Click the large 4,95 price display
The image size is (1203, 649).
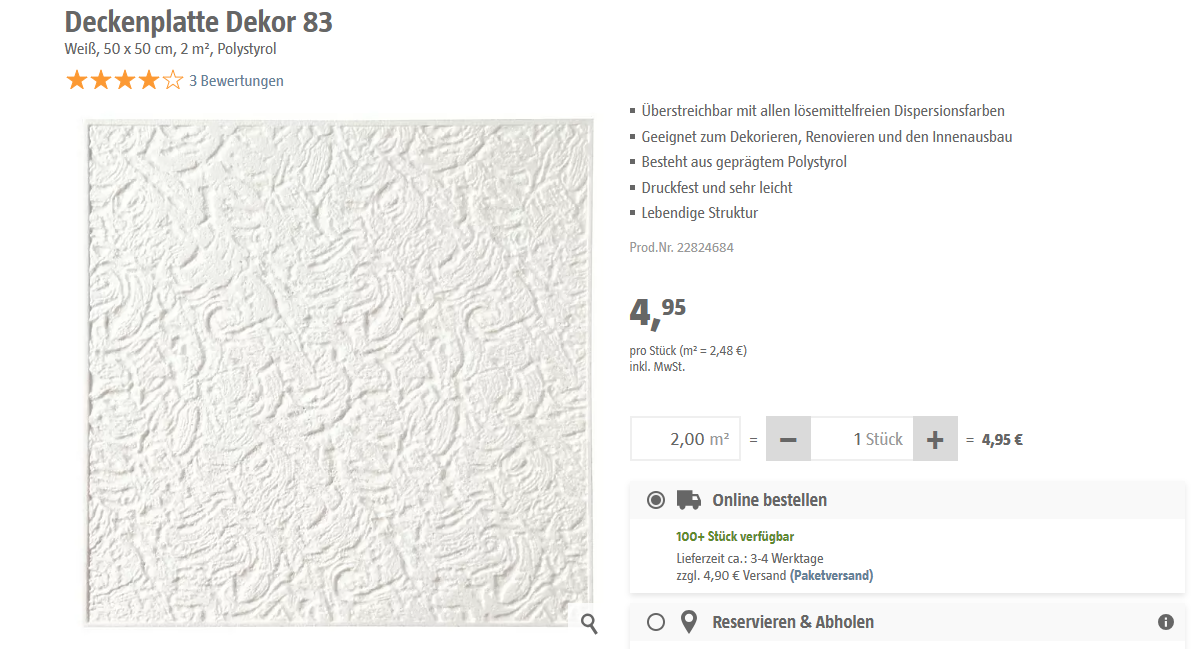point(657,312)
